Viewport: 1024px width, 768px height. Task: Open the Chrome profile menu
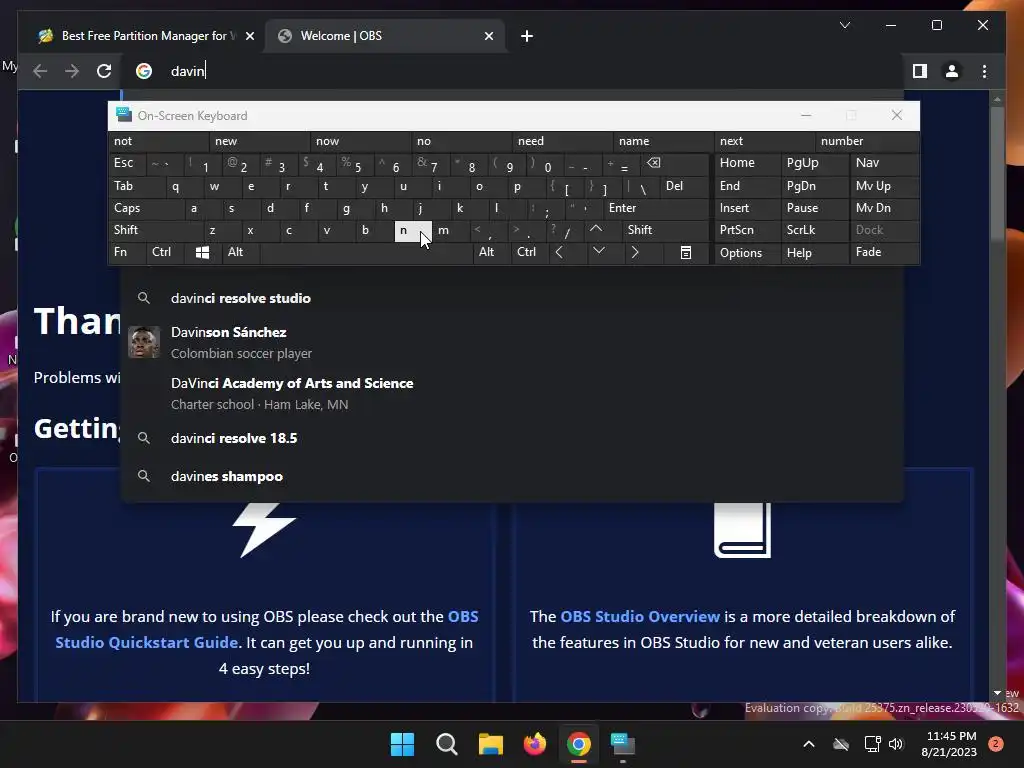[952, 71]
